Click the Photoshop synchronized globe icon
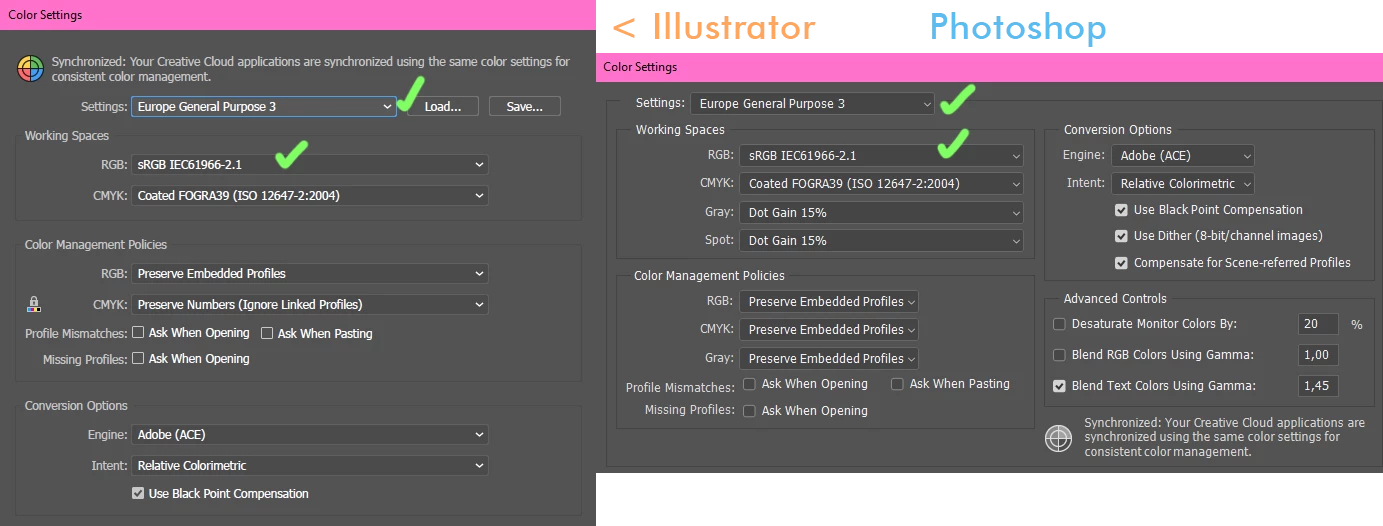The width and height of the screenshot is (1383, 526). pos(1058,438)
